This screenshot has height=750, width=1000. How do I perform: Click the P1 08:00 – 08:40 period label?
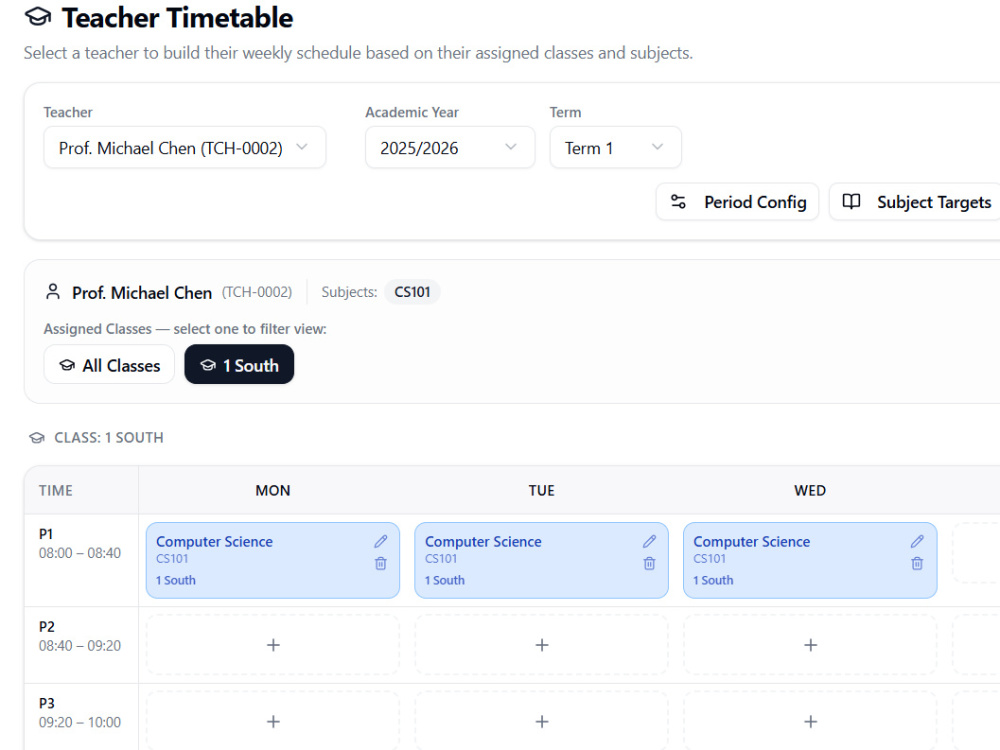coord(80,543)
